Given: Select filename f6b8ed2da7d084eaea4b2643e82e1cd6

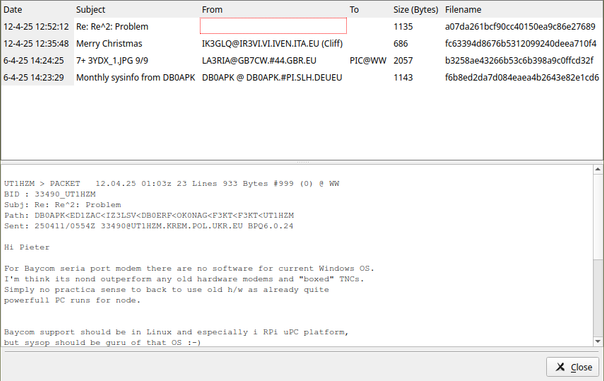Looking at the screenshot, I should click(x=522, y=77).
